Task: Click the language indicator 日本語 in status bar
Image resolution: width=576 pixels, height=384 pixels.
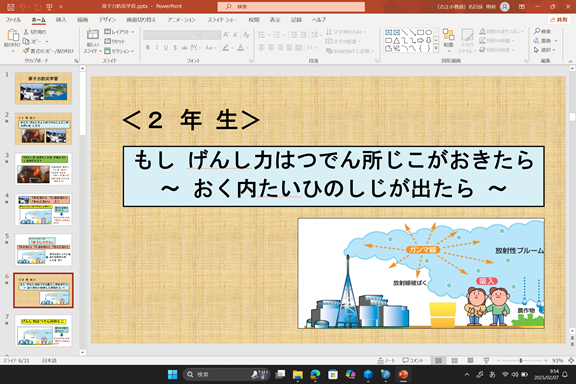Action: click(x=49, y=360)
